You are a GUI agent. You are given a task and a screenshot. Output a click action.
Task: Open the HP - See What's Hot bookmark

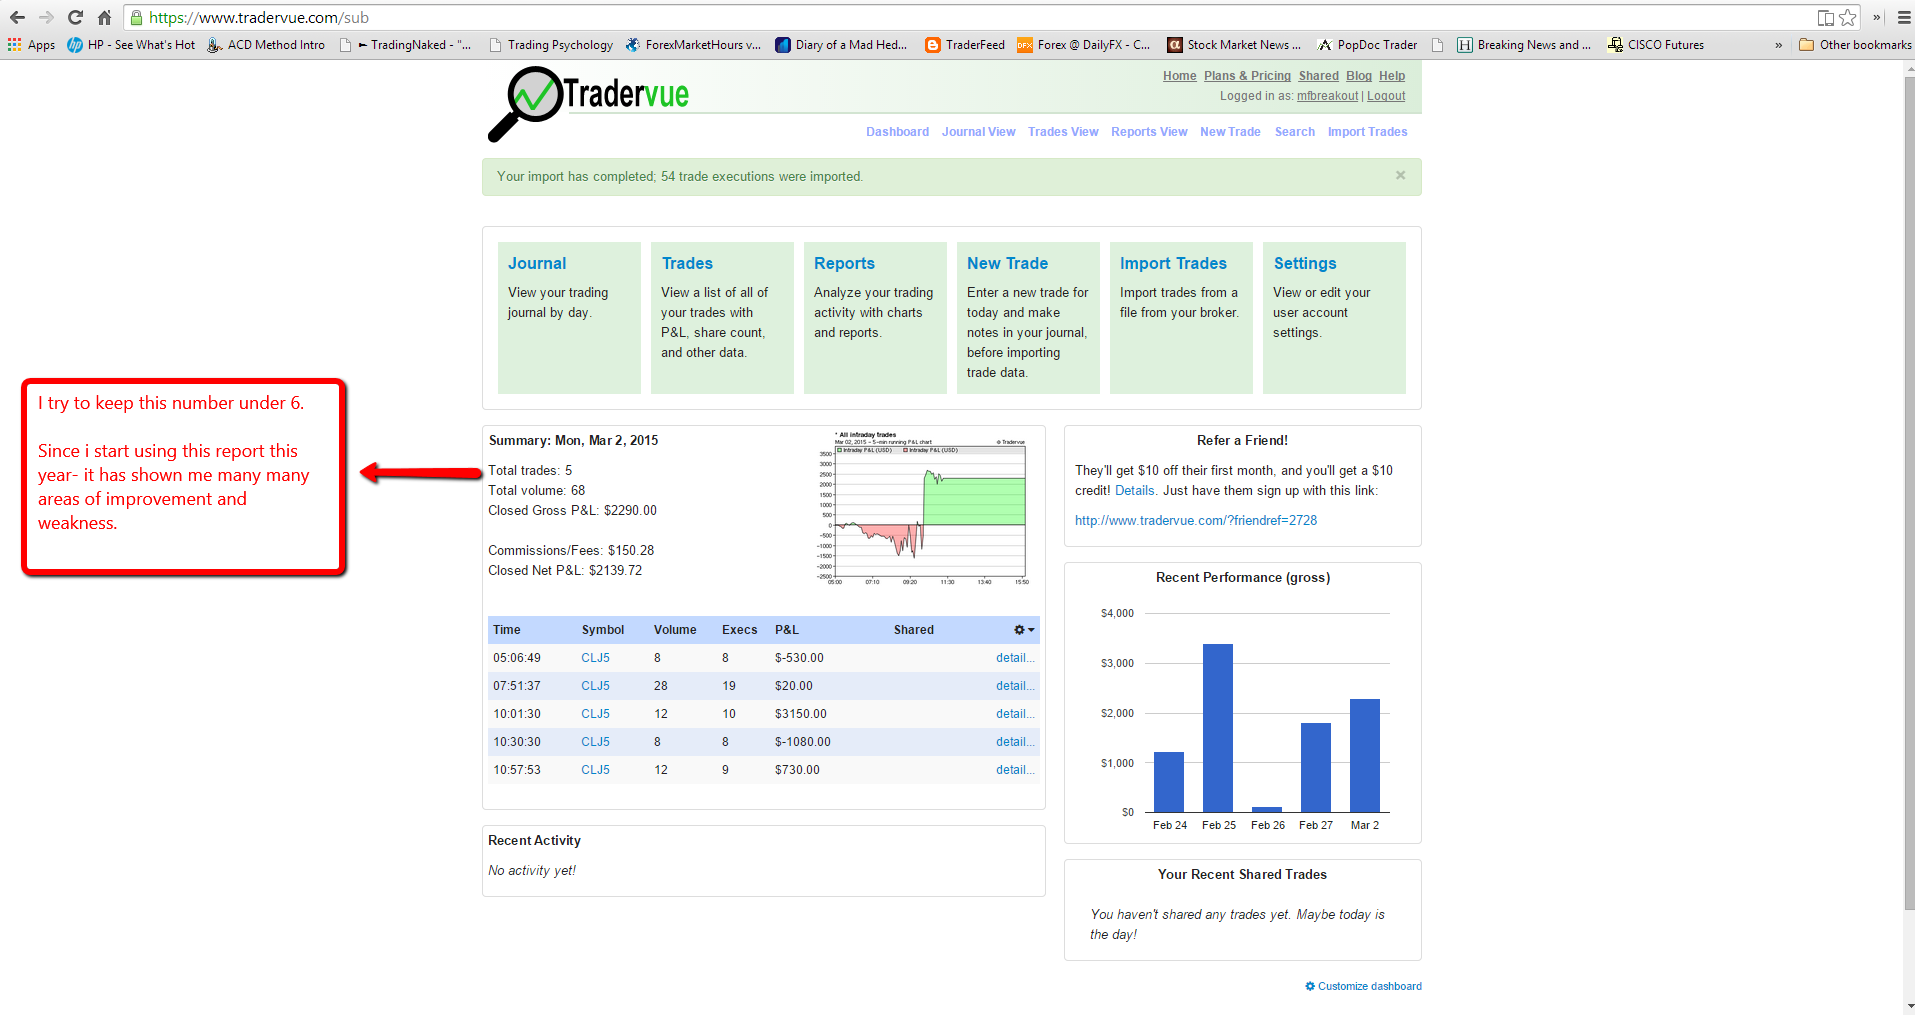131,45
